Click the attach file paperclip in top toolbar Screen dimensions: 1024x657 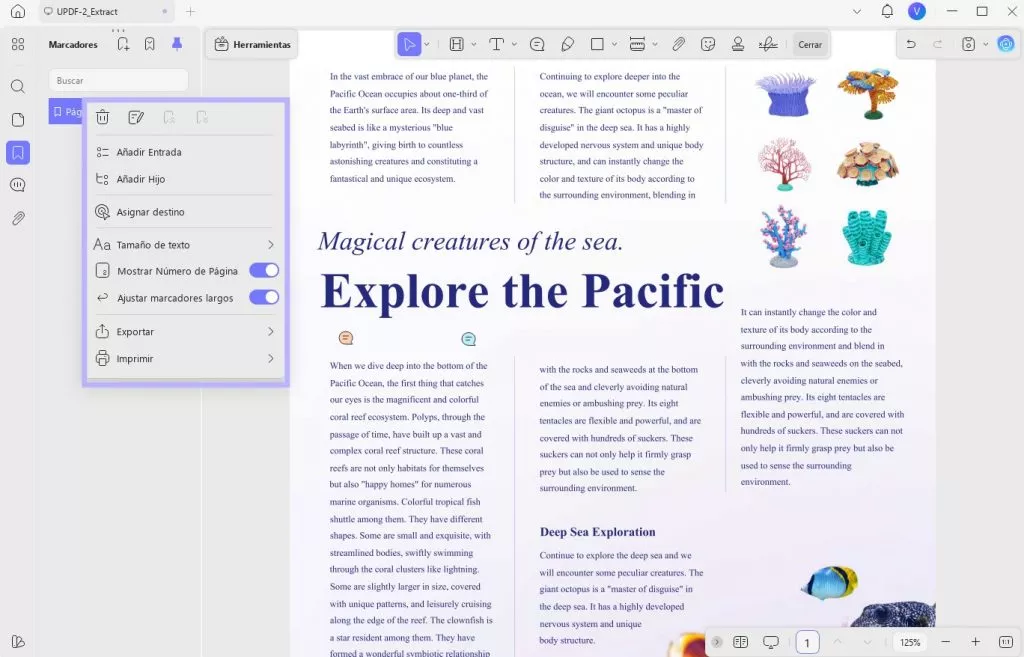coord(678,44)
